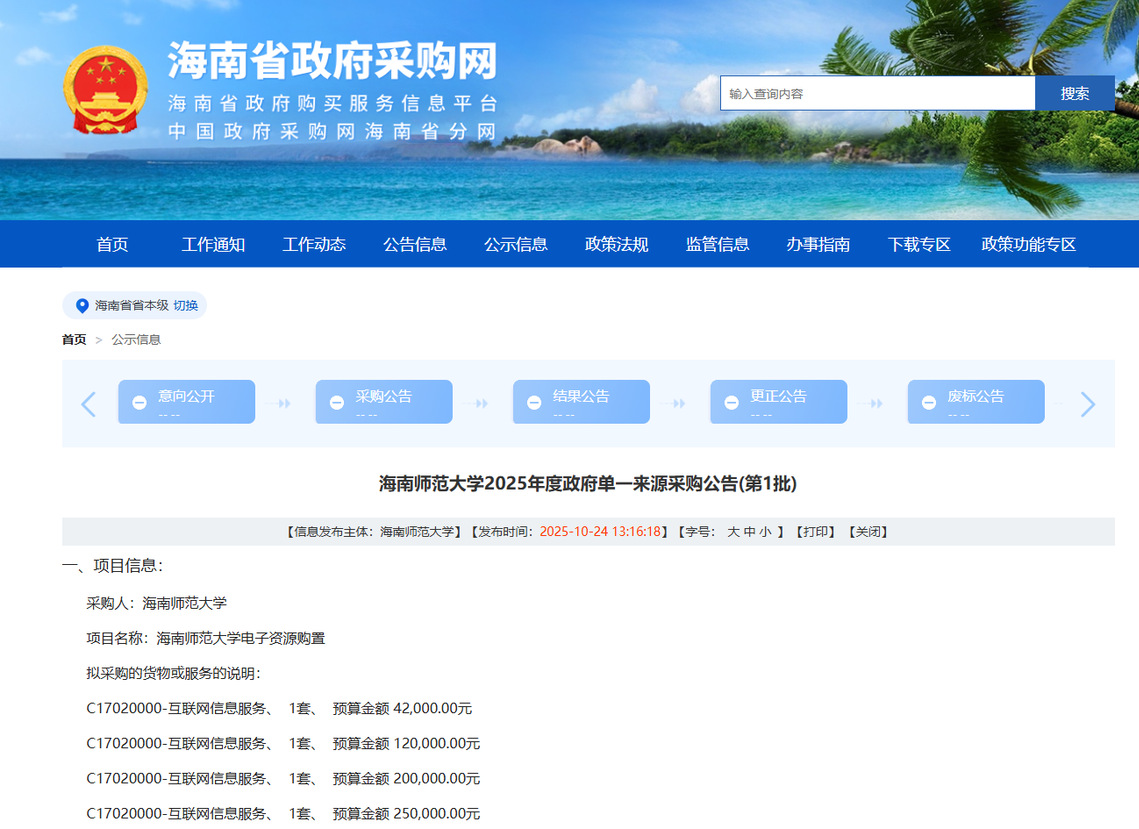Viewport: 1139px width, 829px height.
Task: Click minus icon on 结果公告 step
Action: tap(534, 402)
